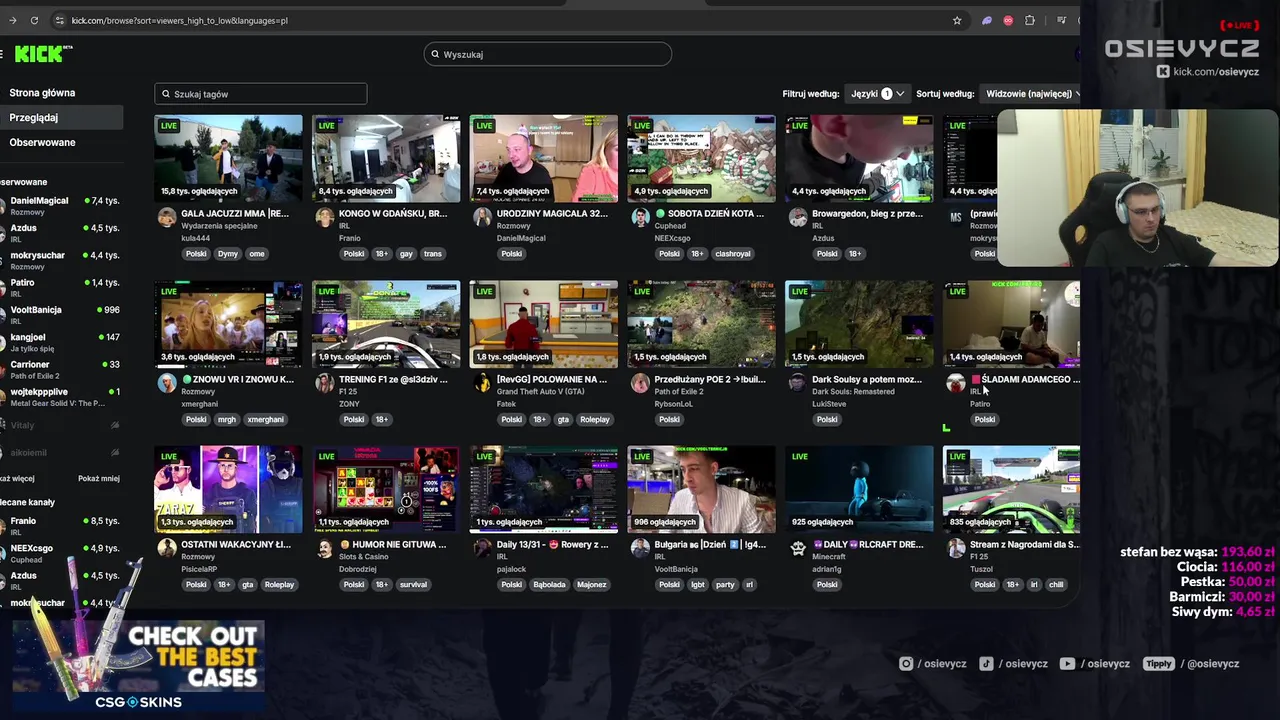Image resolution: width=1280 pixels, height=720 pixels.
Task: Open Tuszol channel avatar
Action: pos(955,548)
